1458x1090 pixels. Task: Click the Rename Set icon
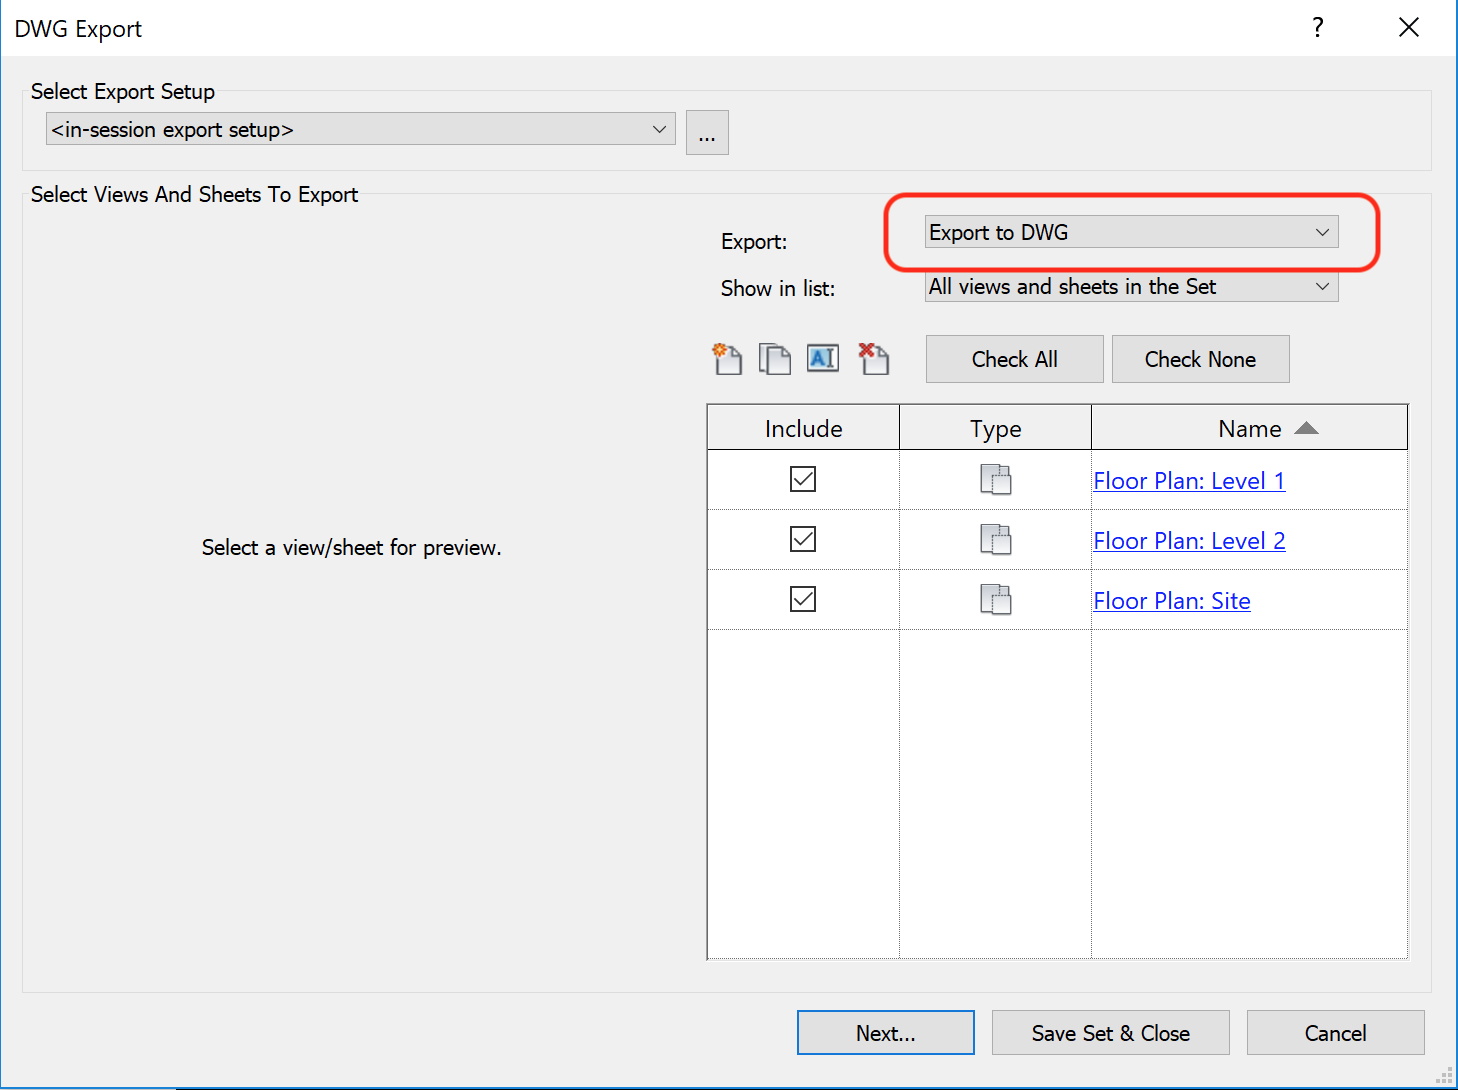pyautogui.click(x=822, y=358)
